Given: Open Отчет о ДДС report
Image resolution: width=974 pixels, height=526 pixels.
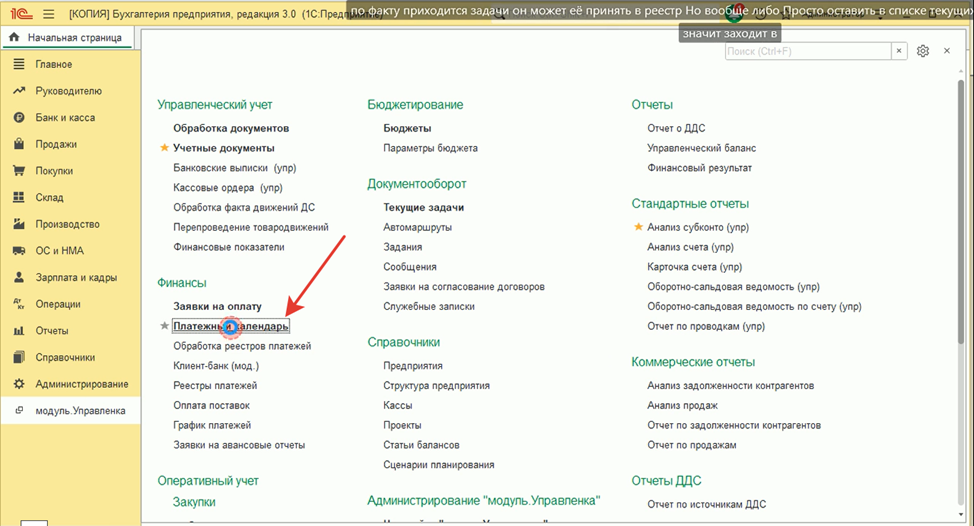Looking at the screenshot, I should pos(676,128).
